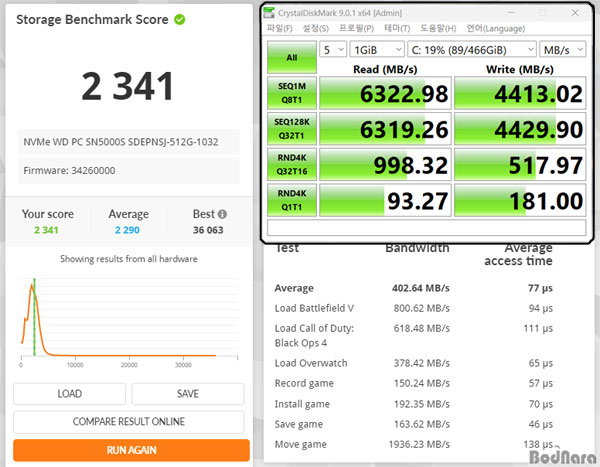
Task: Click the info icon next to Best
Action: [222, 214]
